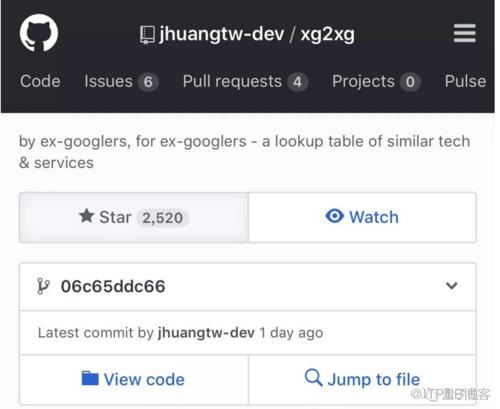Open the hamburger menu icon
This screenshot has width=500, height=409.
[465, 33]
